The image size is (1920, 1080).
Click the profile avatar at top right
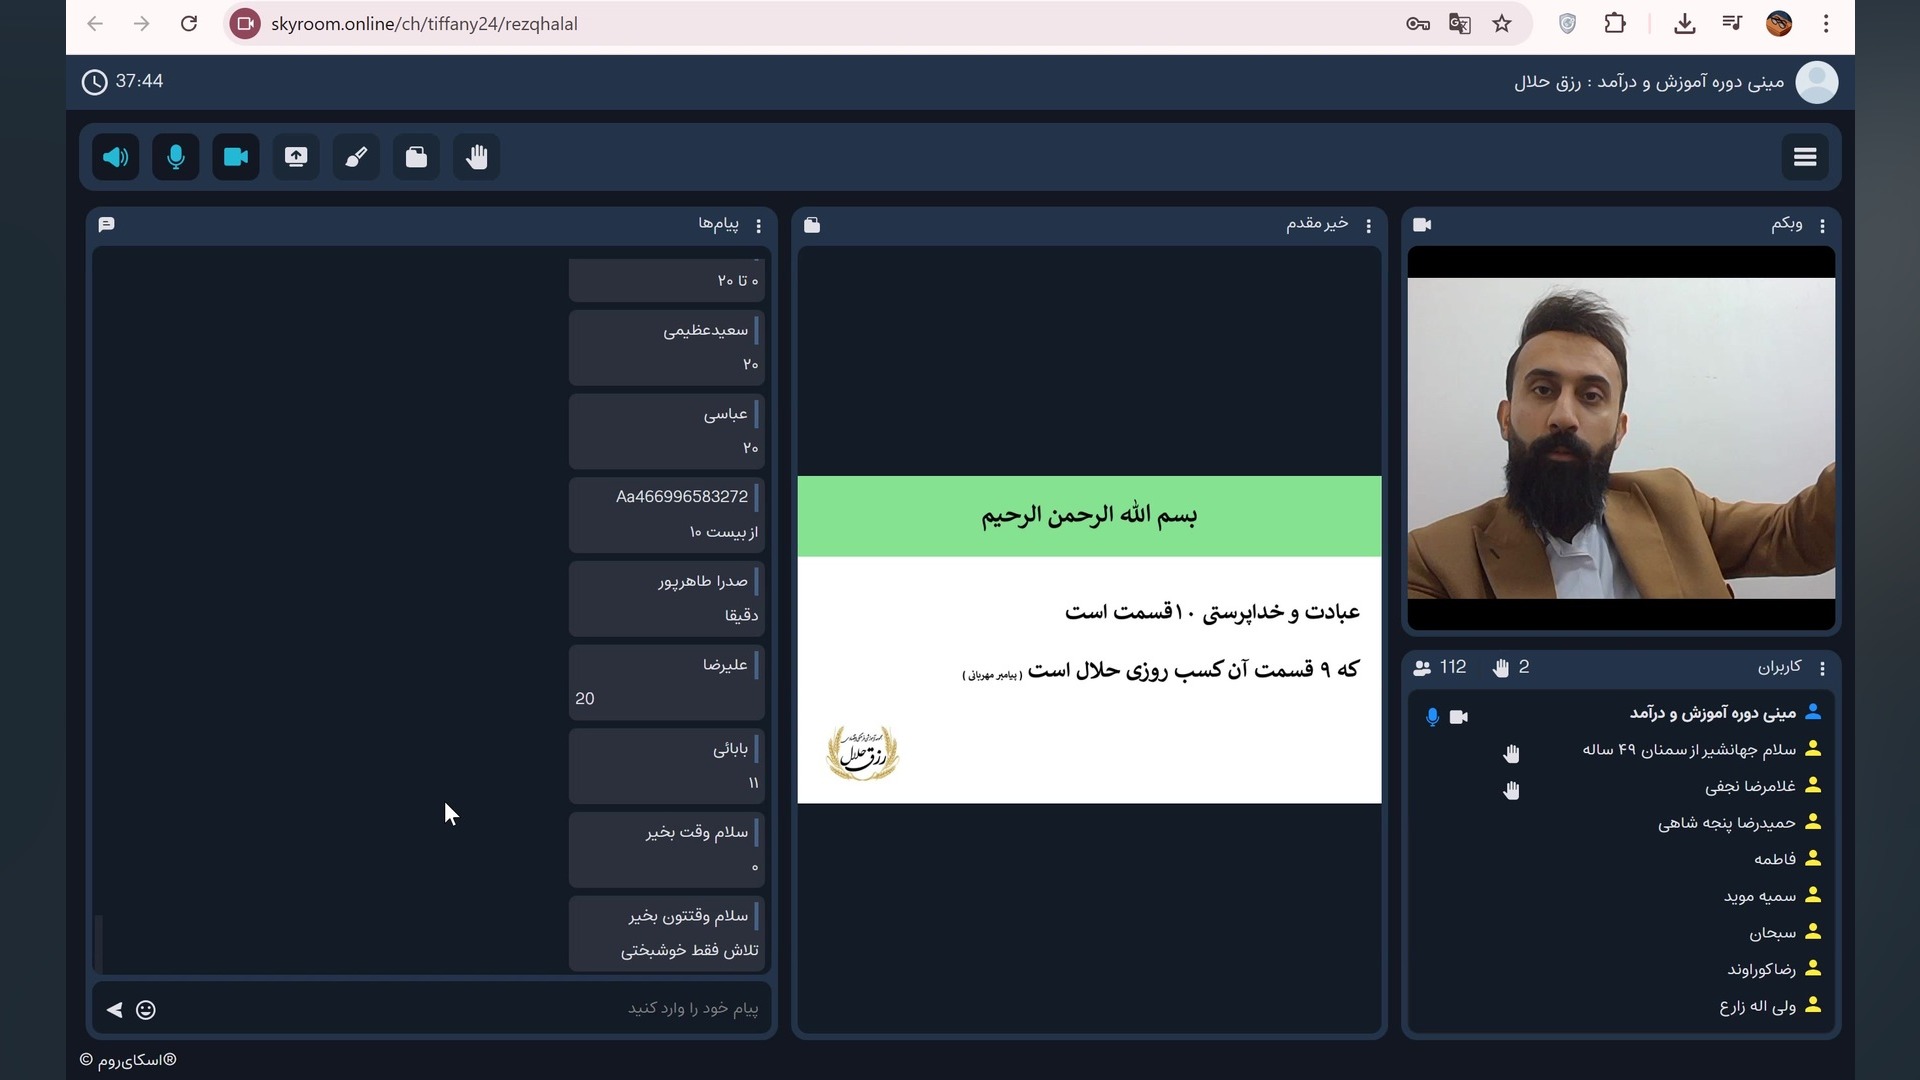tap(1817, 82)
